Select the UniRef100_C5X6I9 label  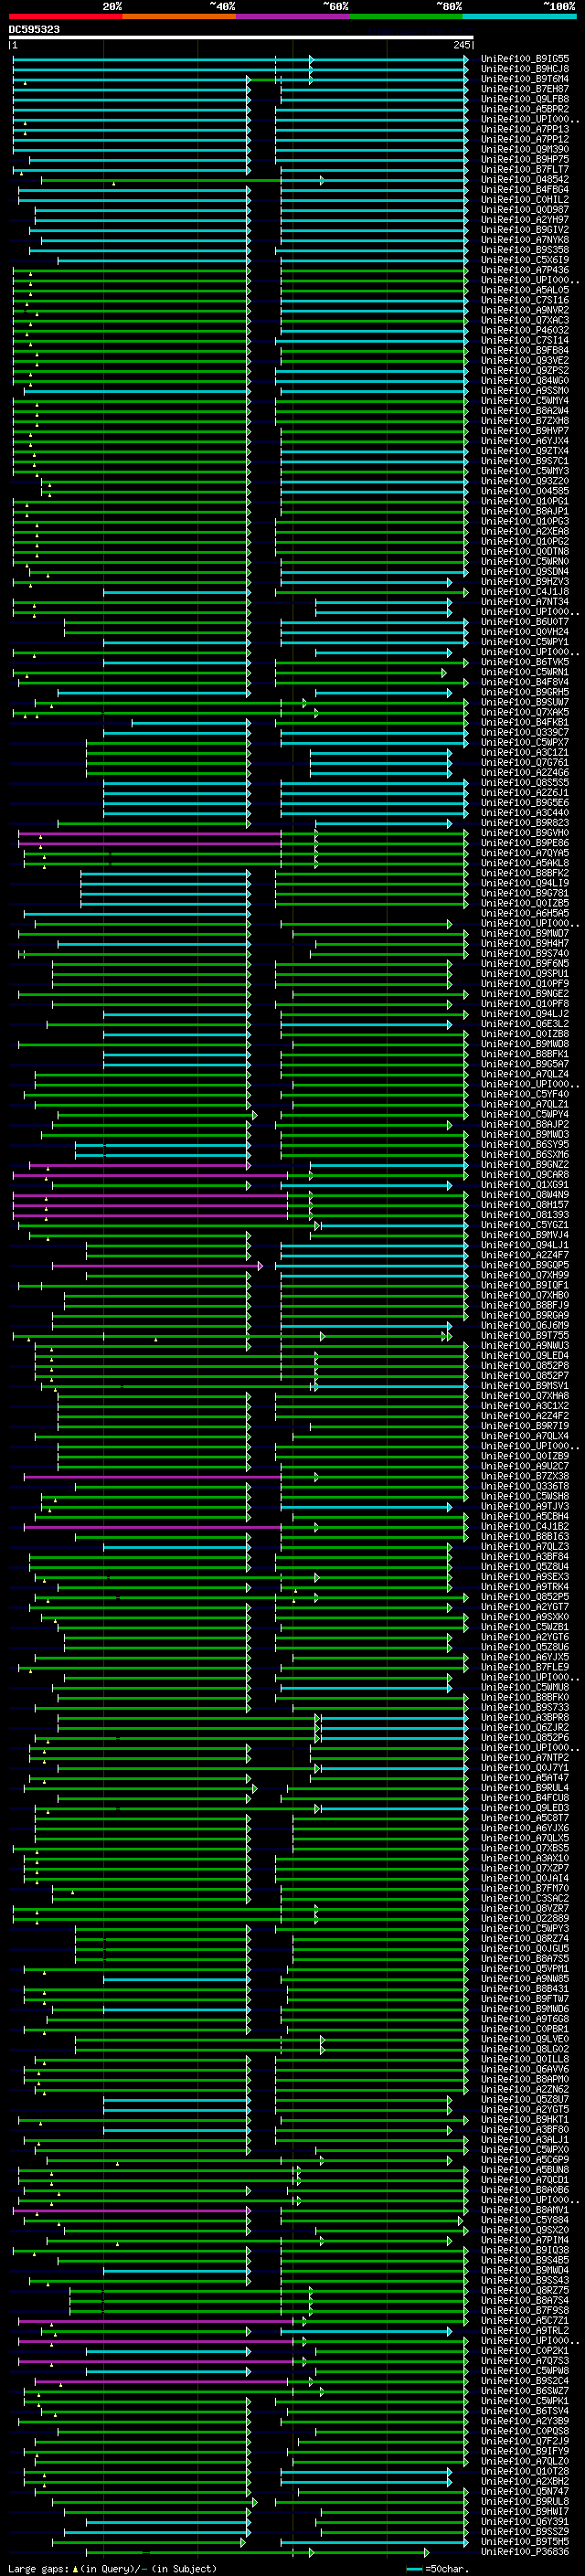pos(525,260)
